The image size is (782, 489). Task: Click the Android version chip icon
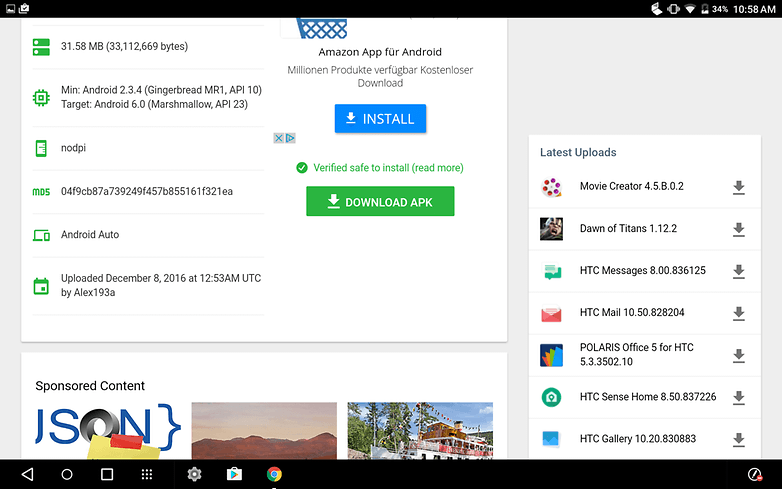pyautogui.click(x=41, y=97)
